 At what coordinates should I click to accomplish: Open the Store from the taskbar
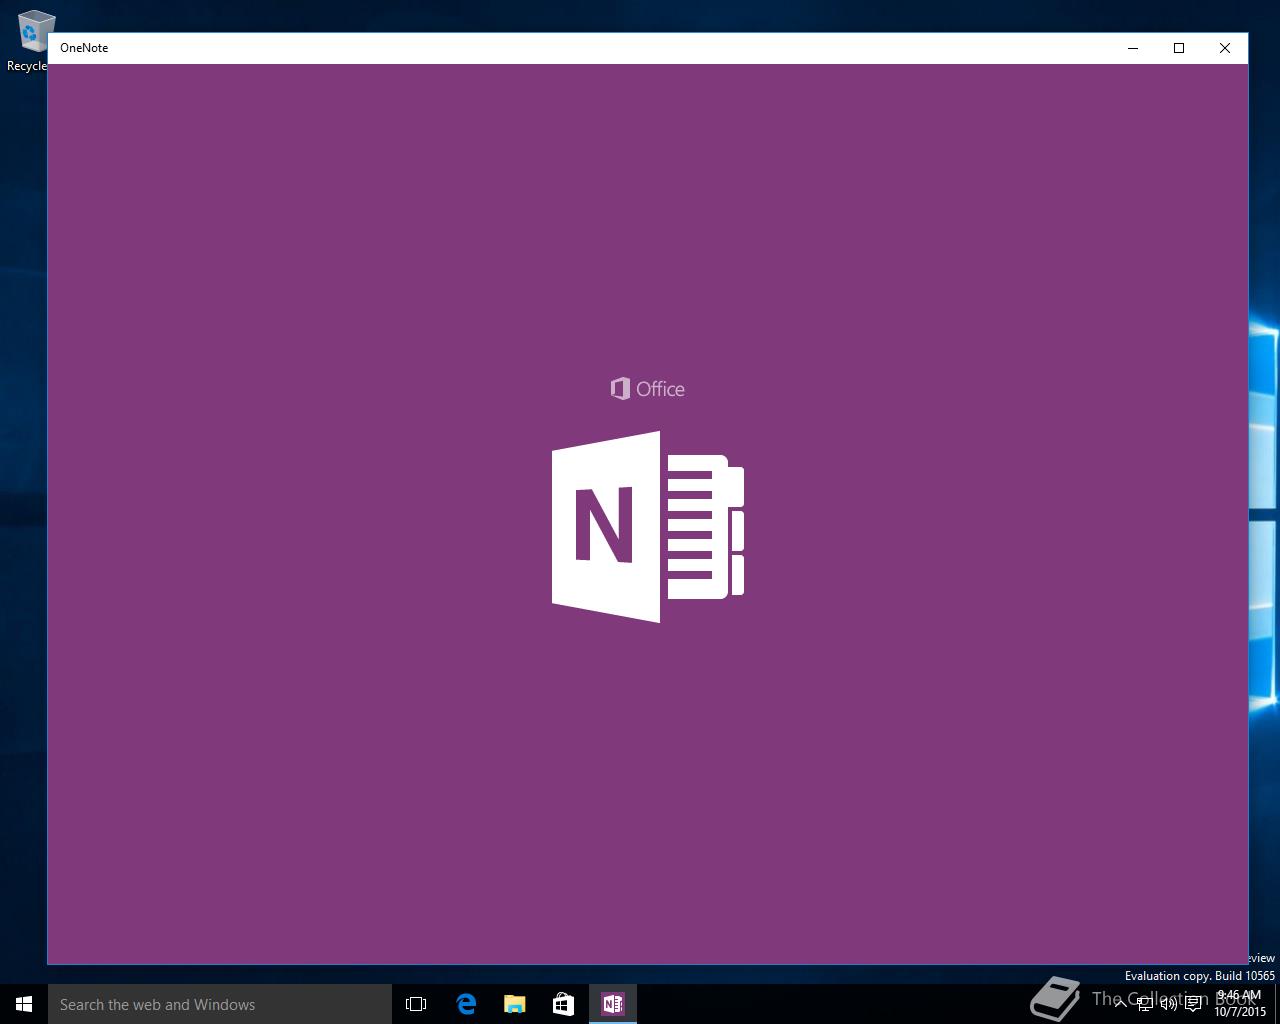coord(563,1004)
